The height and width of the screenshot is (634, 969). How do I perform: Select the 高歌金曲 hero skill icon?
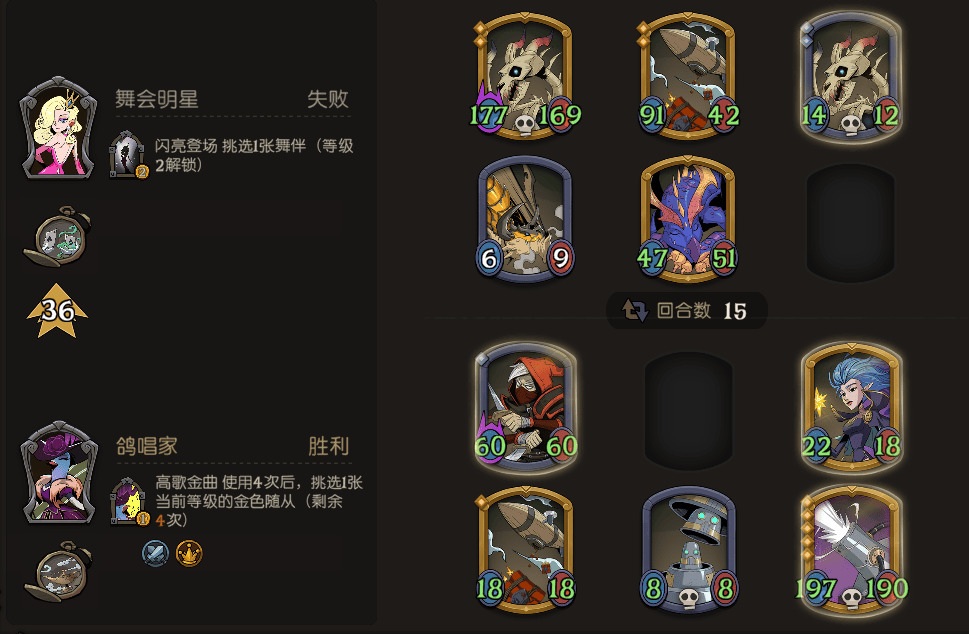(x=129, y=501)
